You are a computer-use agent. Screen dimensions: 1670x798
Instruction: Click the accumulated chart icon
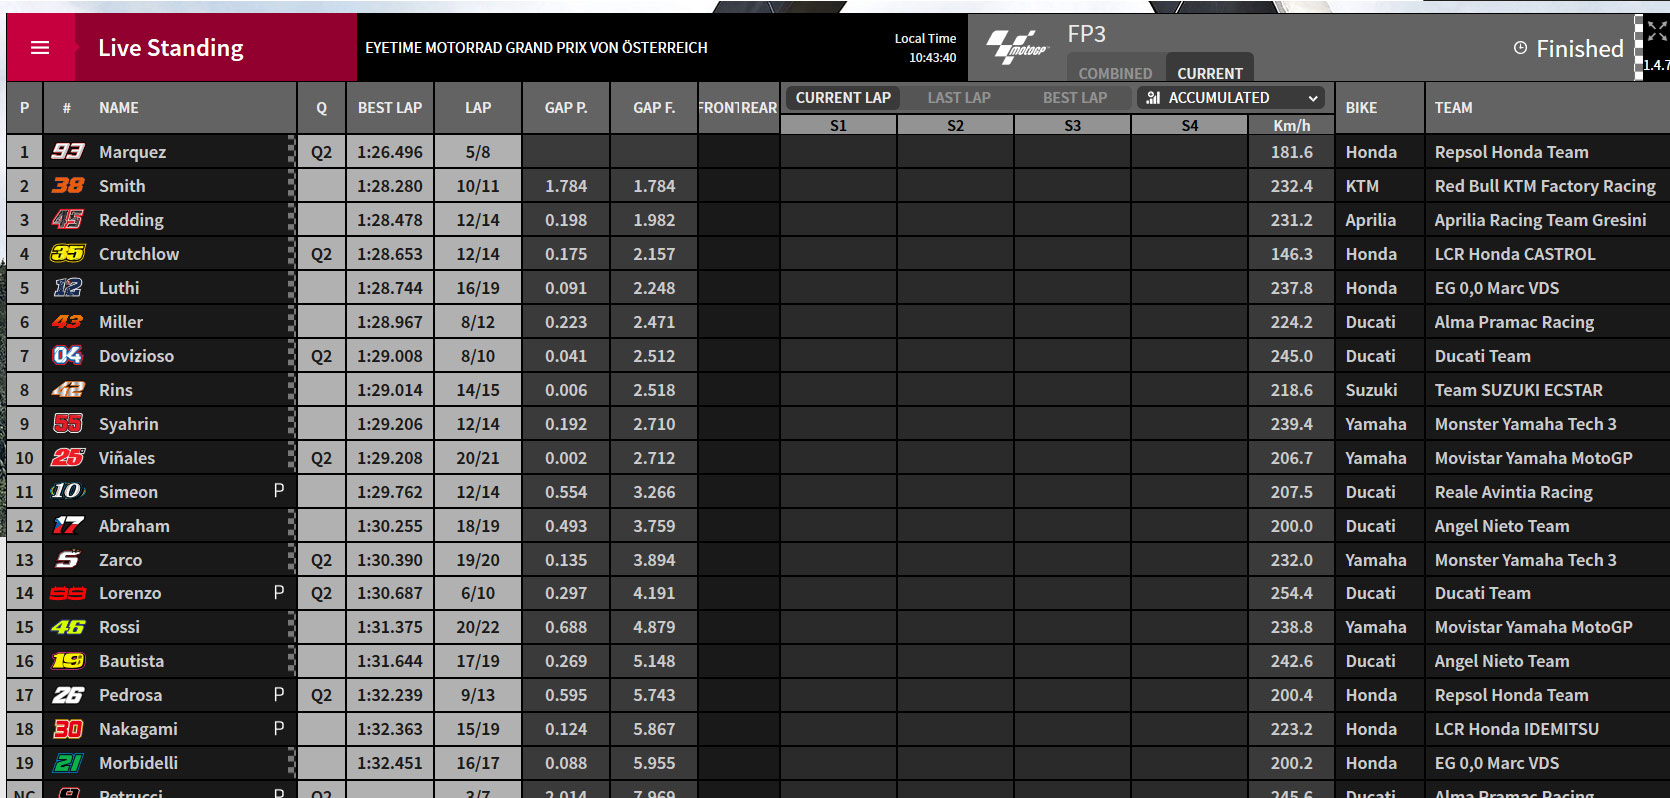click(1153, 98)
